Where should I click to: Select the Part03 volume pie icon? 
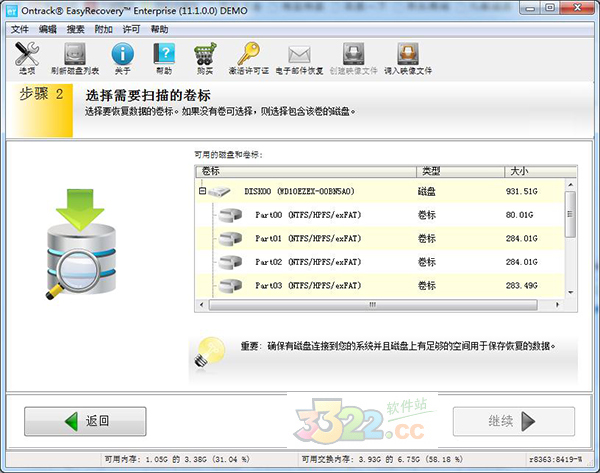(x=230, y=285)
